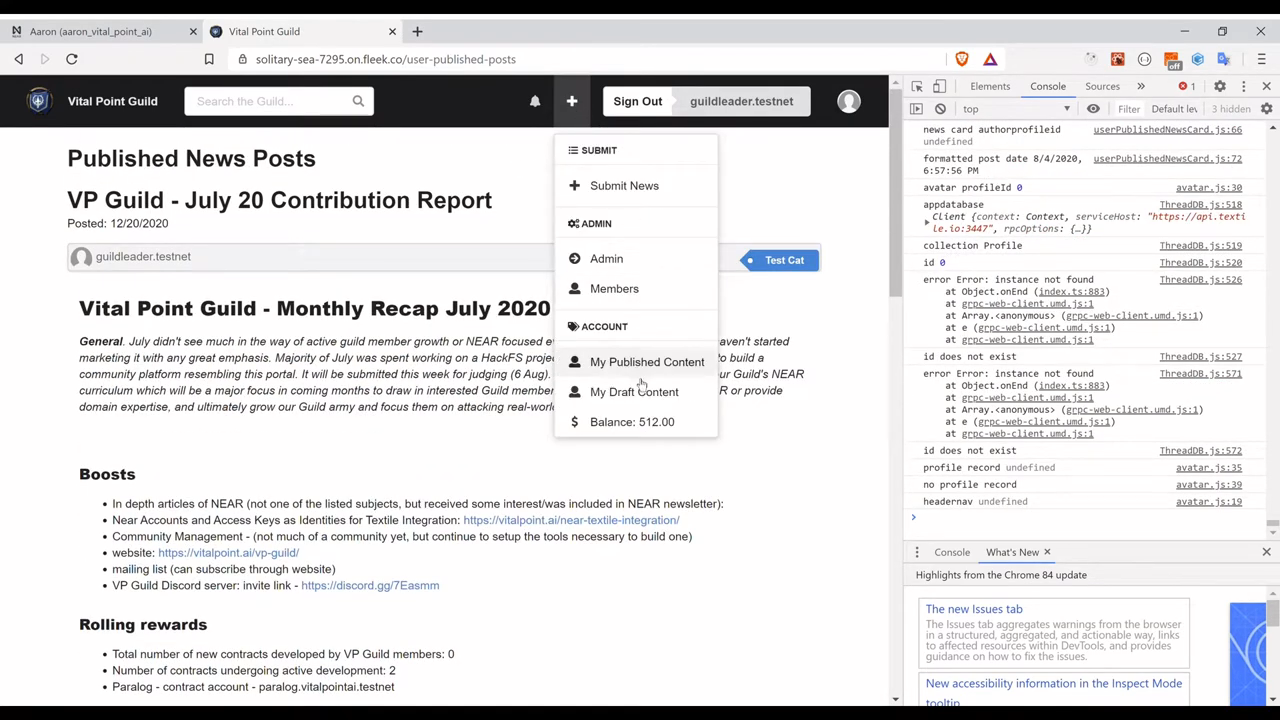Switch to the Elements tab

click(990, 86)
